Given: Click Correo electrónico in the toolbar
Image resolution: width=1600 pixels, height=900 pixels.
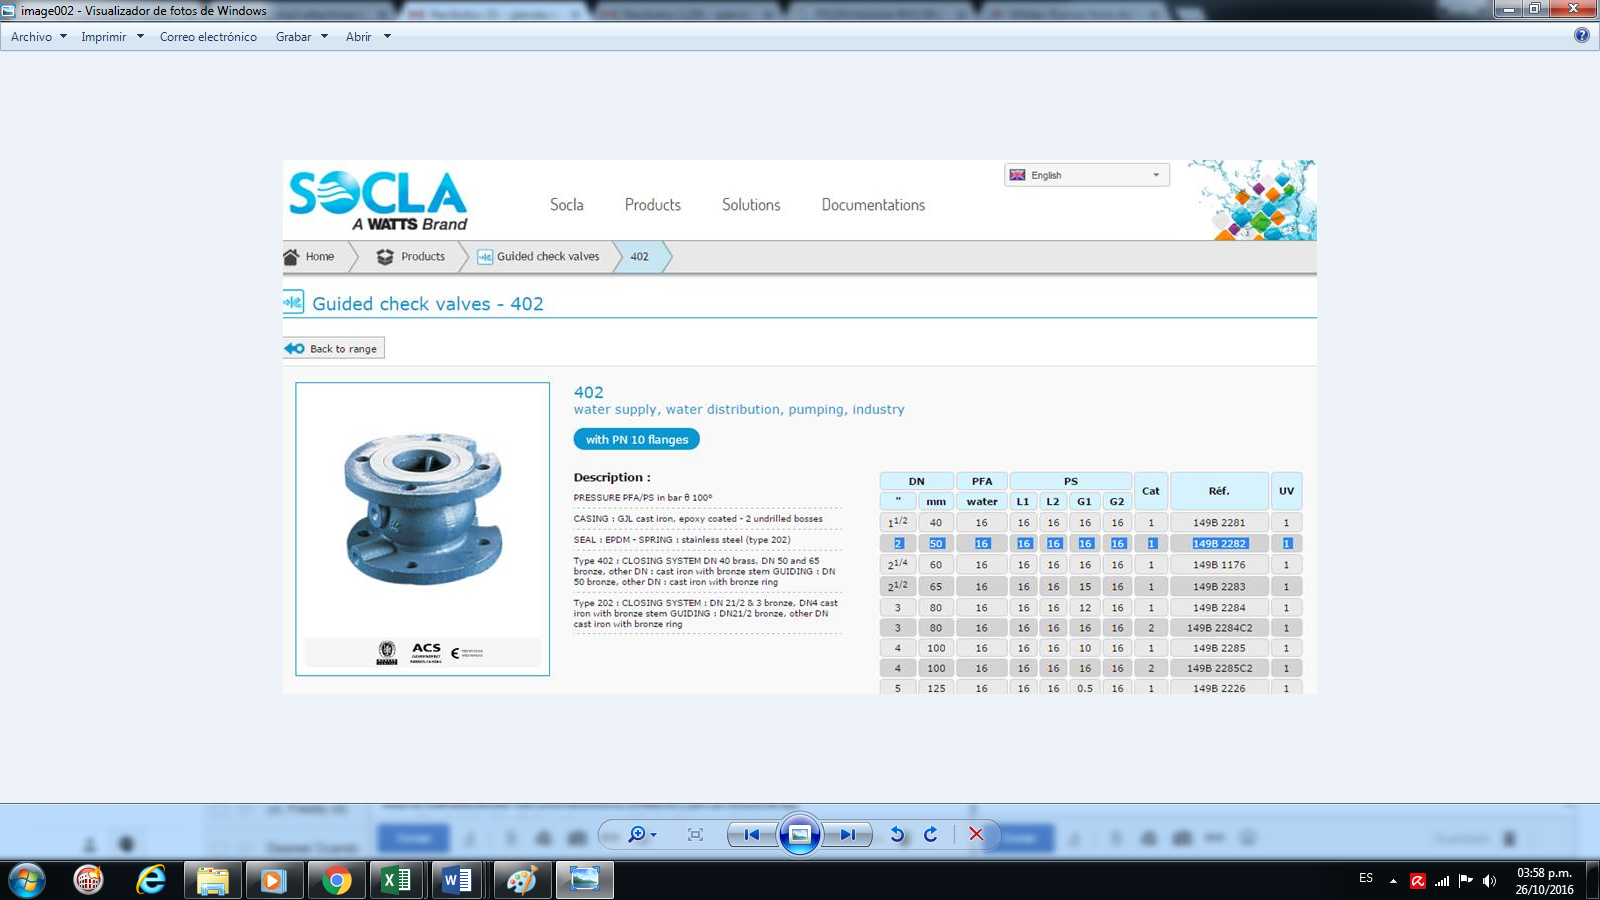Looking at the screenshot, I should (208, 37).
